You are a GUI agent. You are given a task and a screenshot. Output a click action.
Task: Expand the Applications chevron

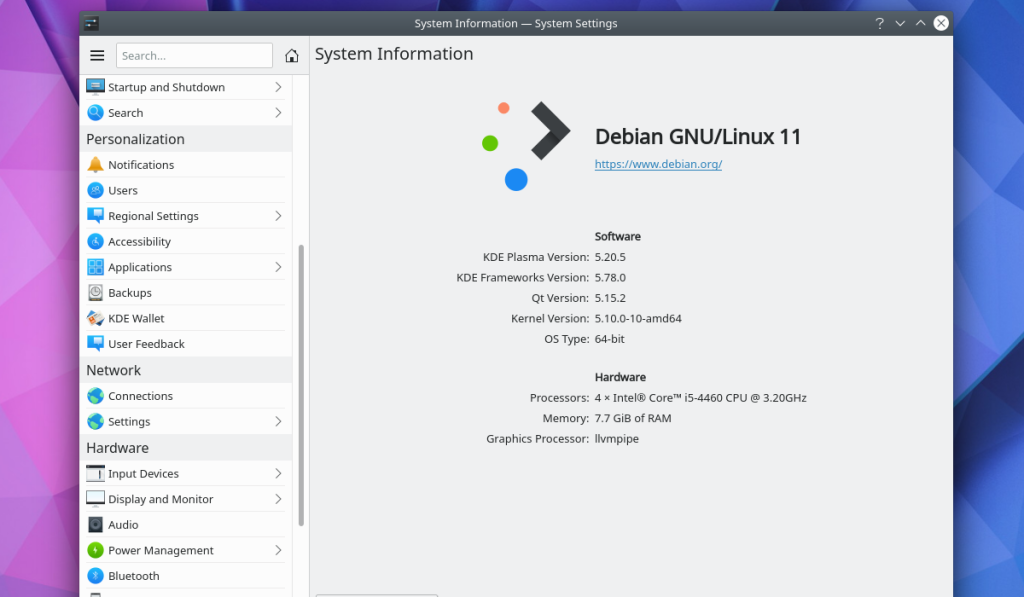pos(278,266)
